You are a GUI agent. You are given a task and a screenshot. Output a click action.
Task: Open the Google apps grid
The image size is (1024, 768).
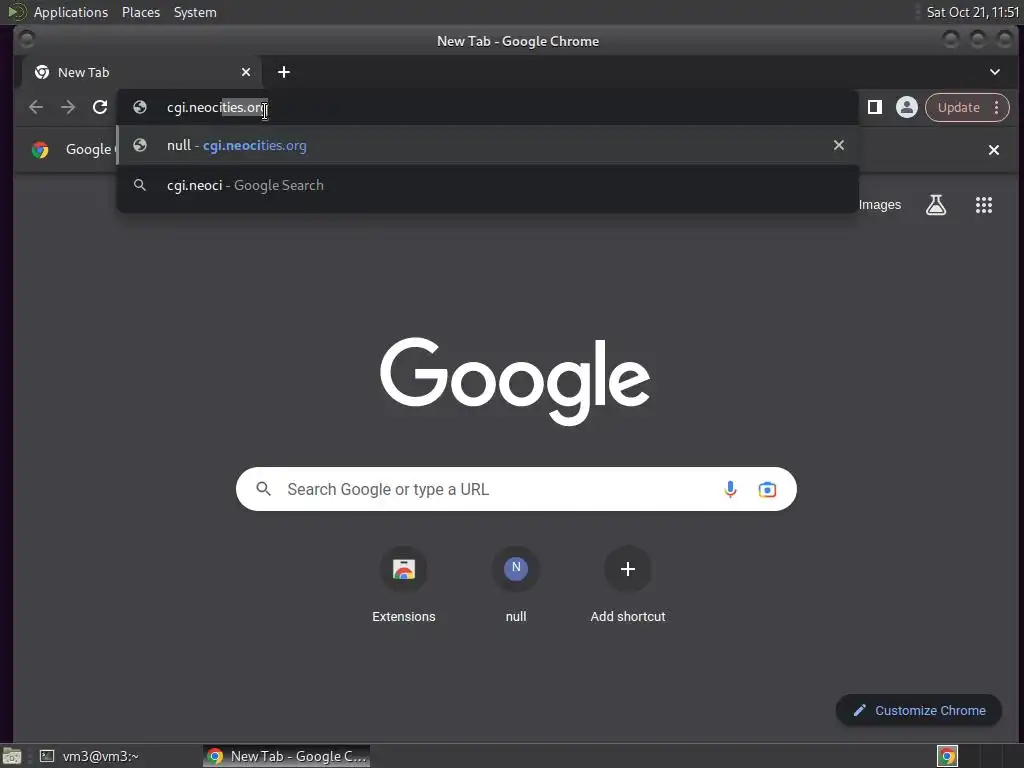[984, 205]
